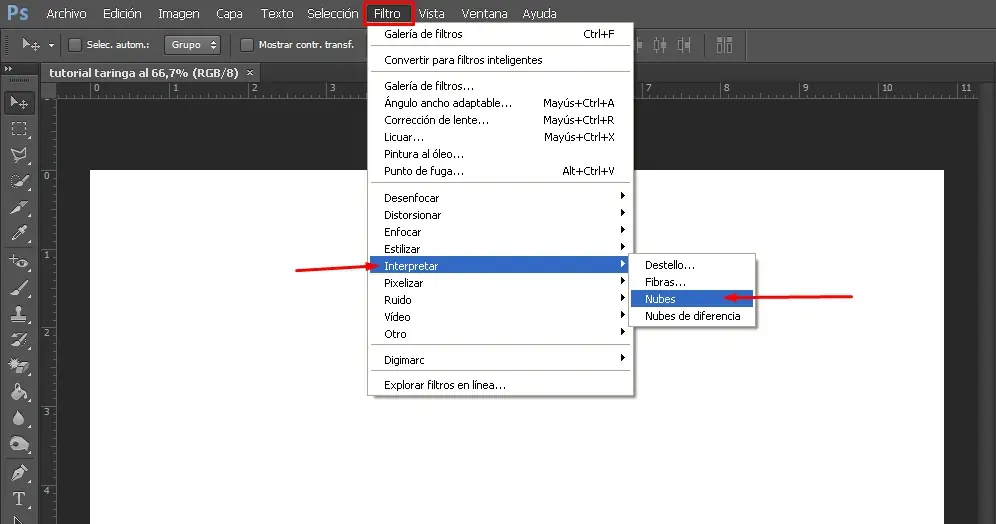
Task: Open the Archivo menu
Action: point(66,13)
